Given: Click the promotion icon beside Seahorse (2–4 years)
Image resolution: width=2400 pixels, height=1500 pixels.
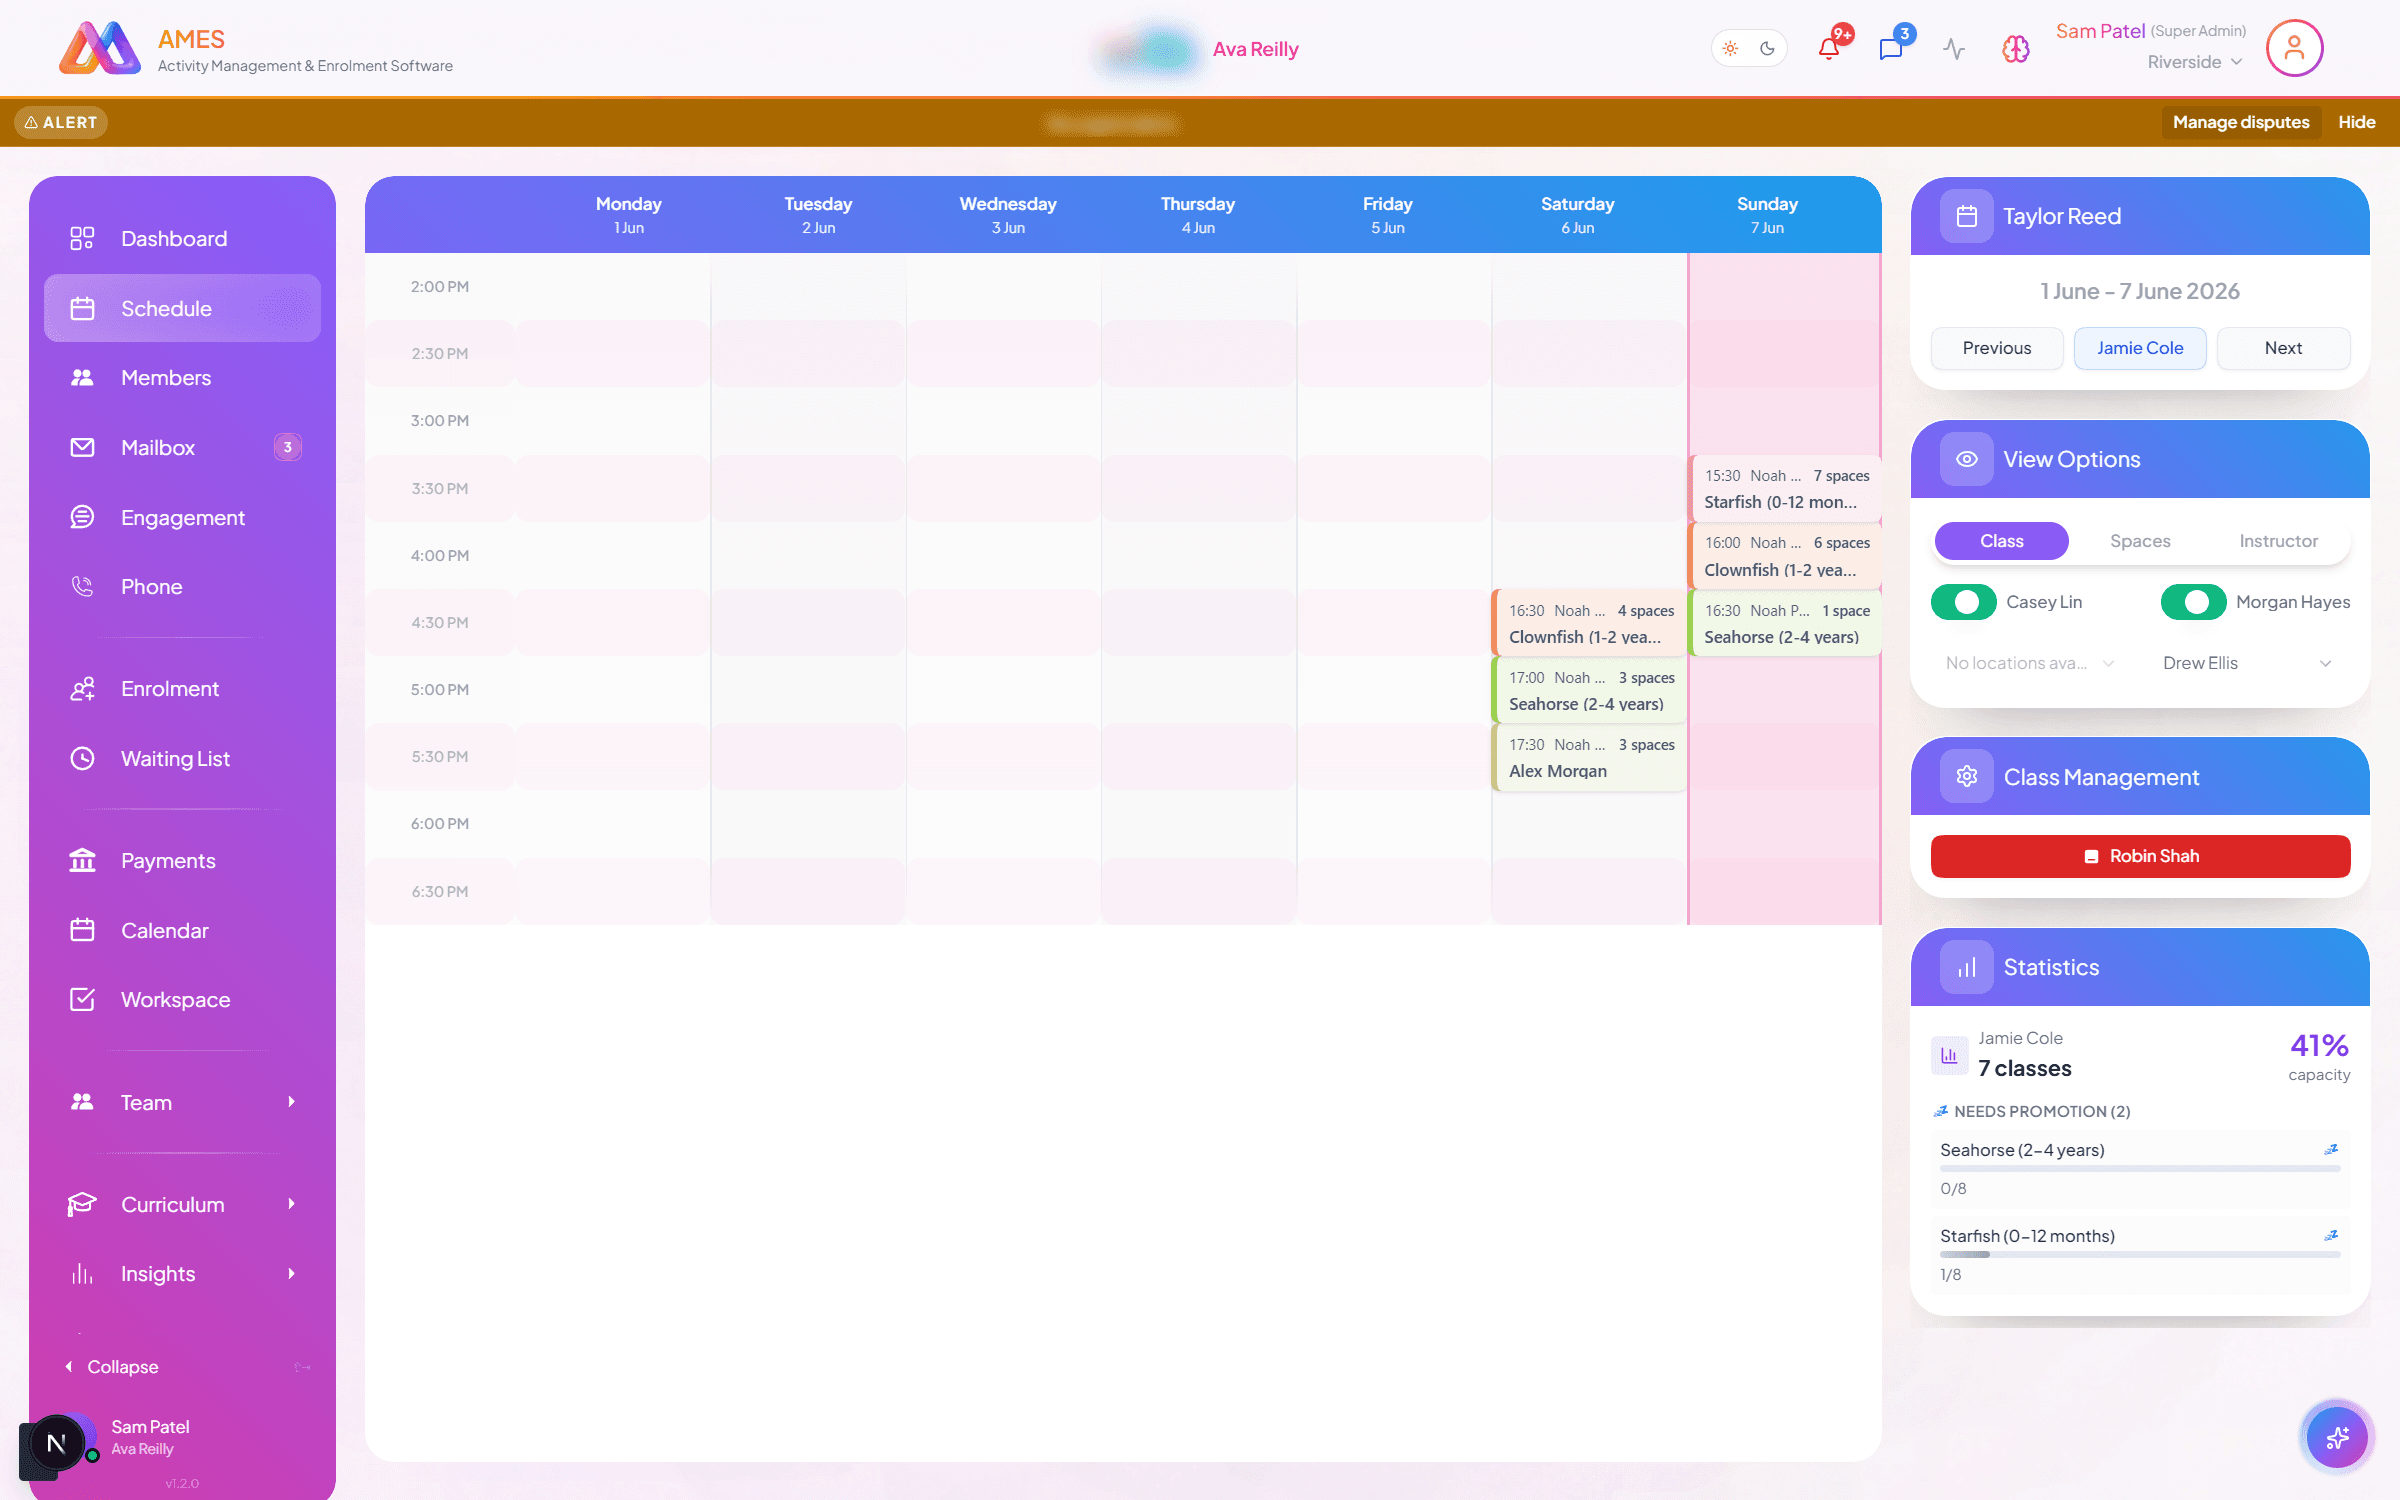Looking at the screenshot, I should (x=2331, y=1150).
